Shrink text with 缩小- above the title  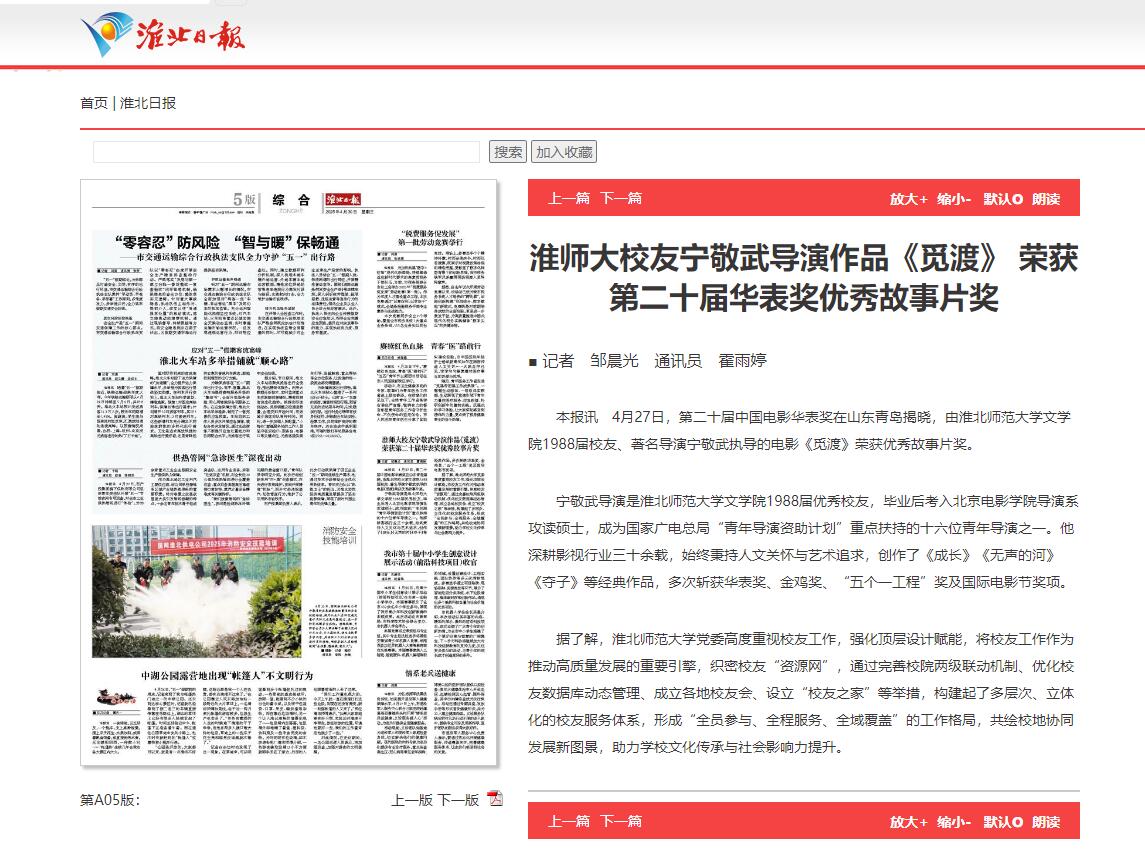click(x=954, y=199)
